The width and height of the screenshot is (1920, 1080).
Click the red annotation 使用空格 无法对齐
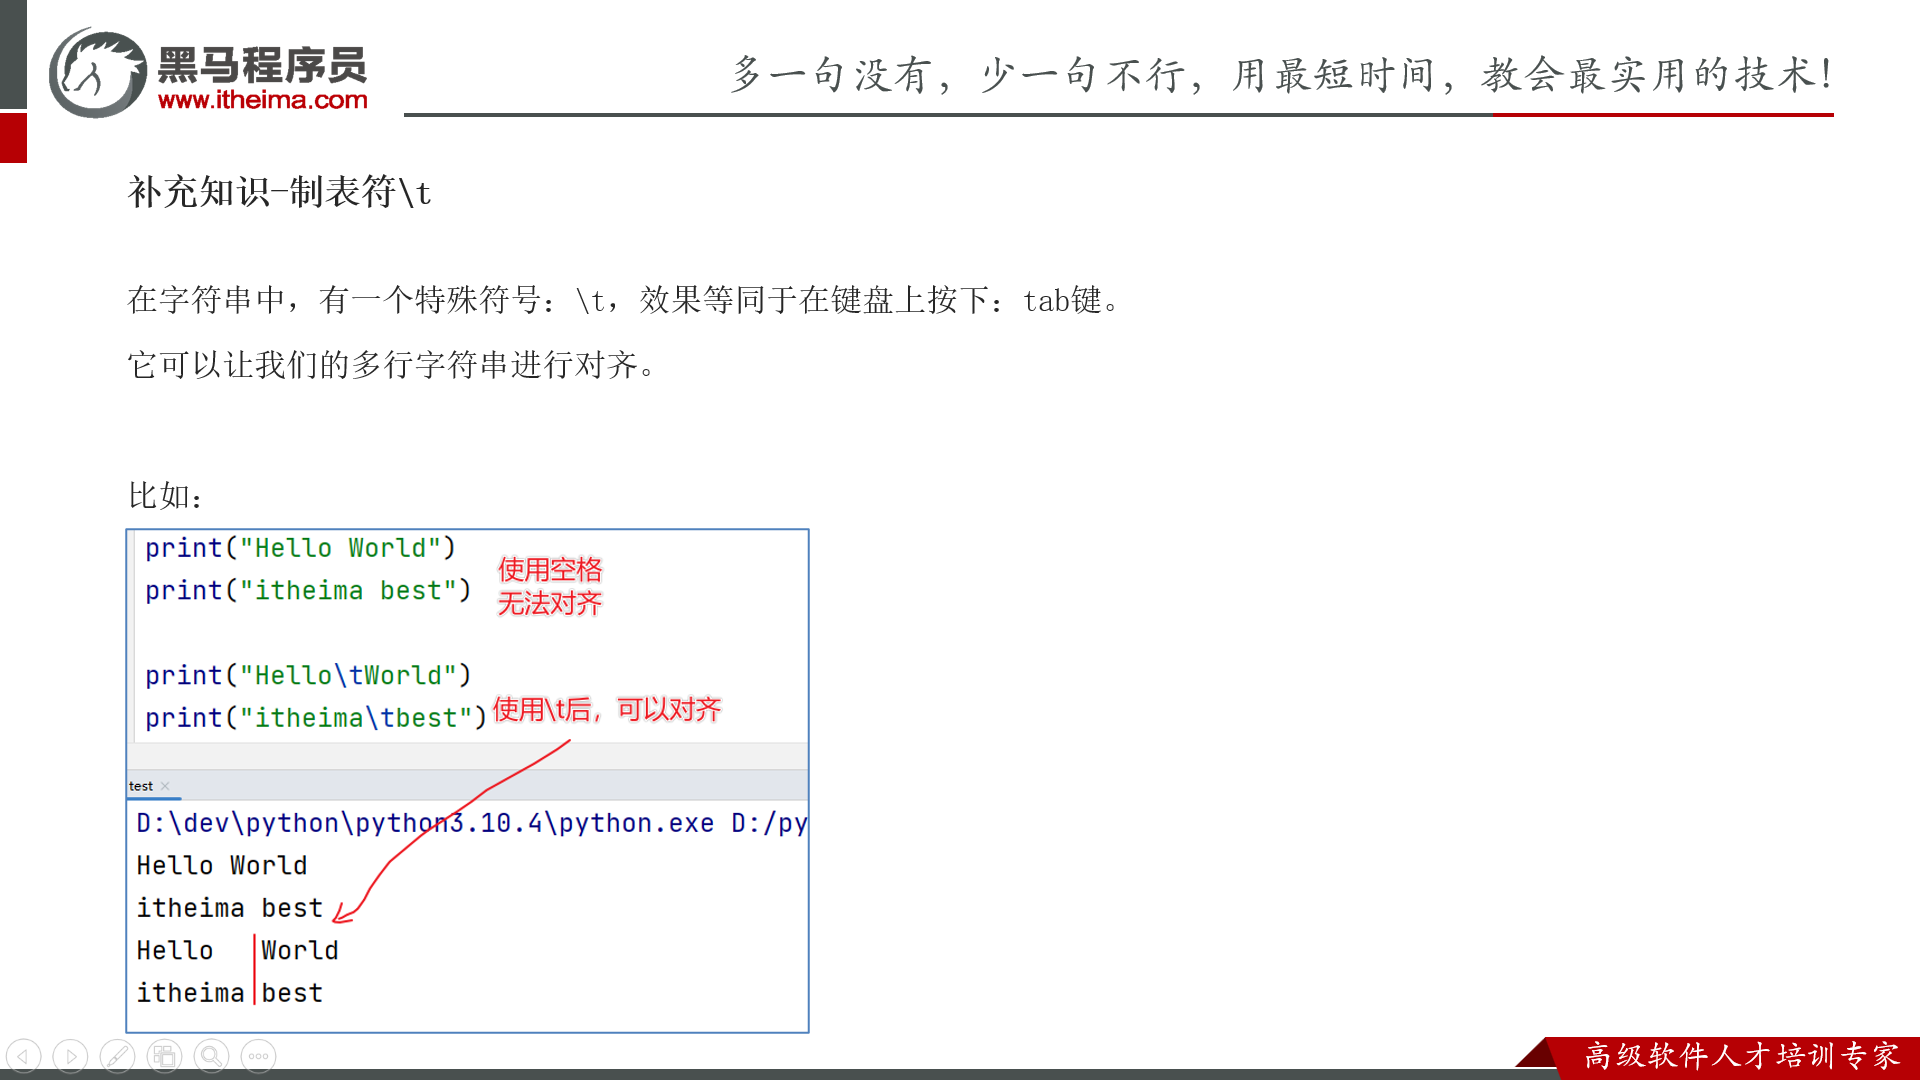[x=549, y=587]
